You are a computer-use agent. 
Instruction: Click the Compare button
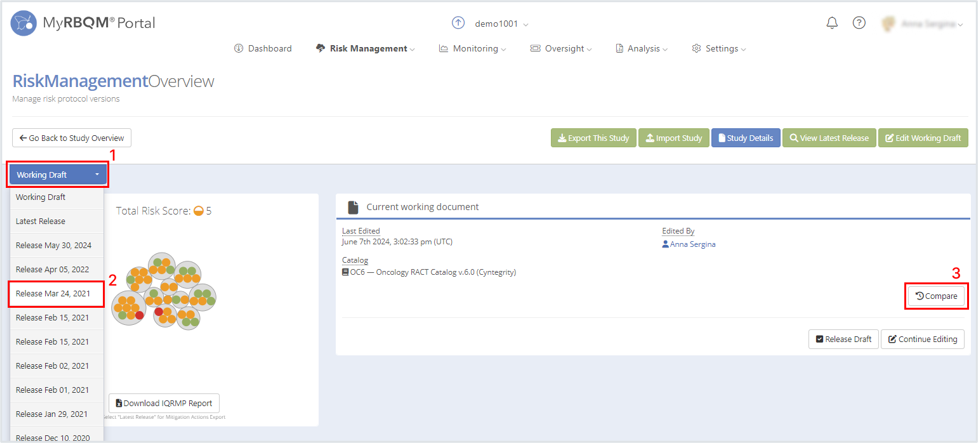point(937,296)
